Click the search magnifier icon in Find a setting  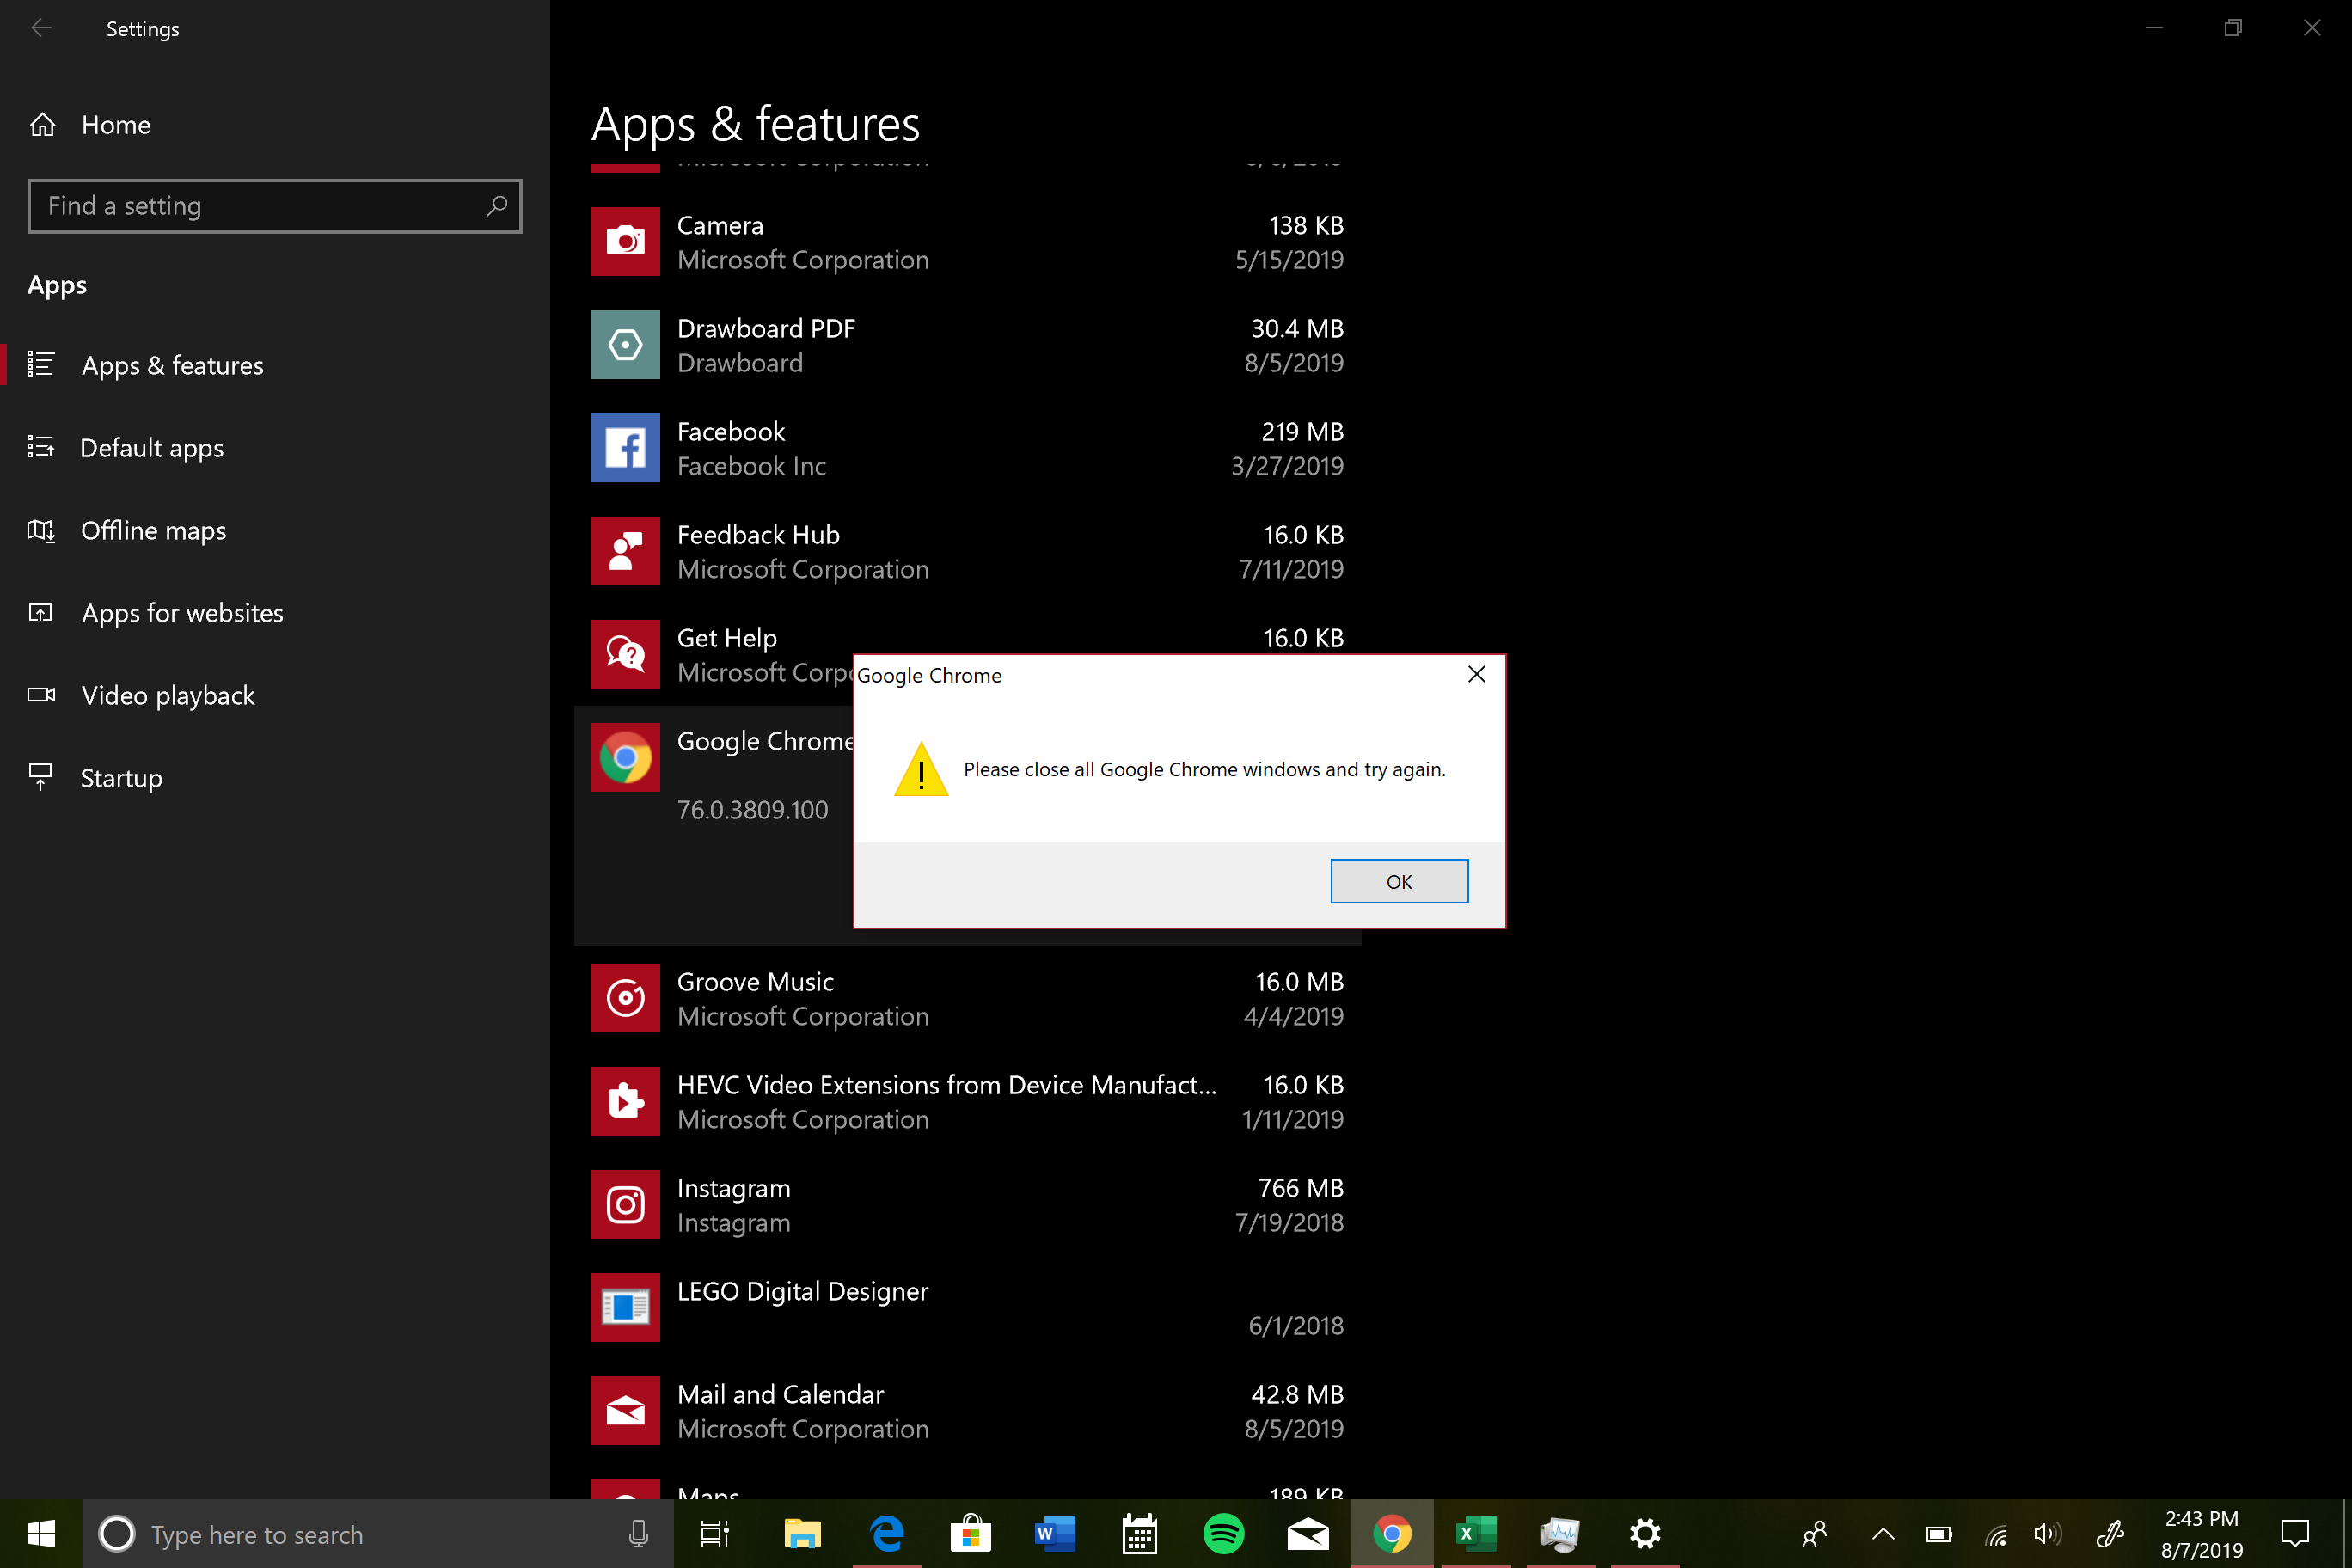tap(496, 206)
